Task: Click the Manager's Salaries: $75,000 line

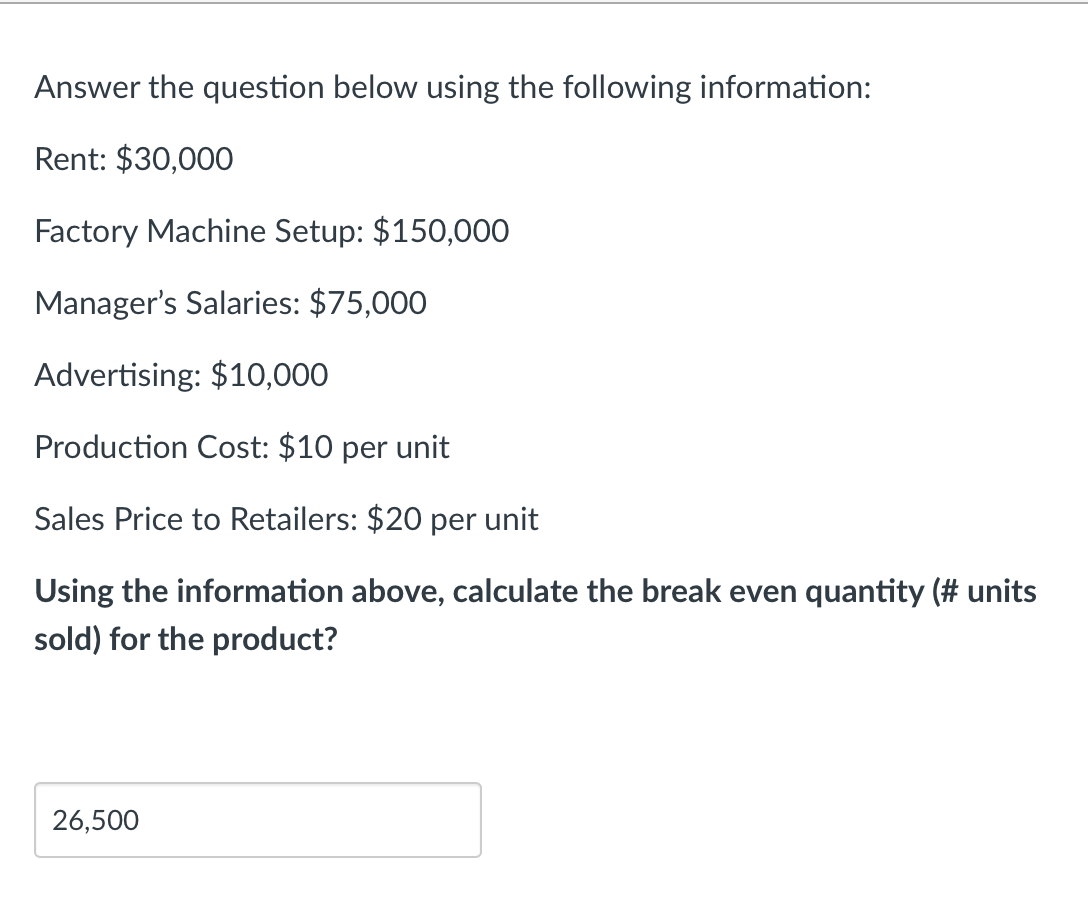Action: 230,303
